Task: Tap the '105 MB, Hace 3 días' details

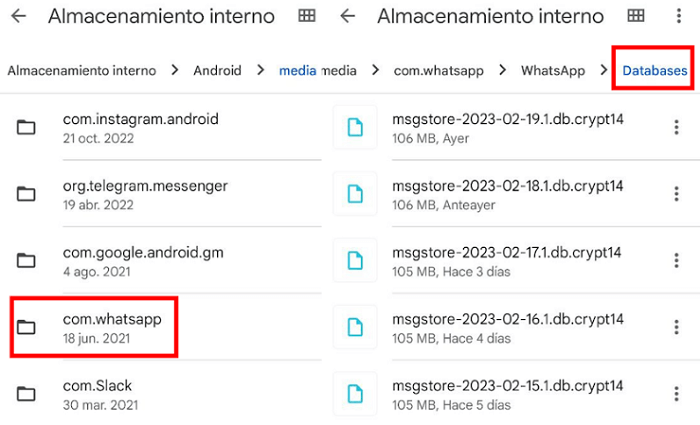Action: point(451,271)
